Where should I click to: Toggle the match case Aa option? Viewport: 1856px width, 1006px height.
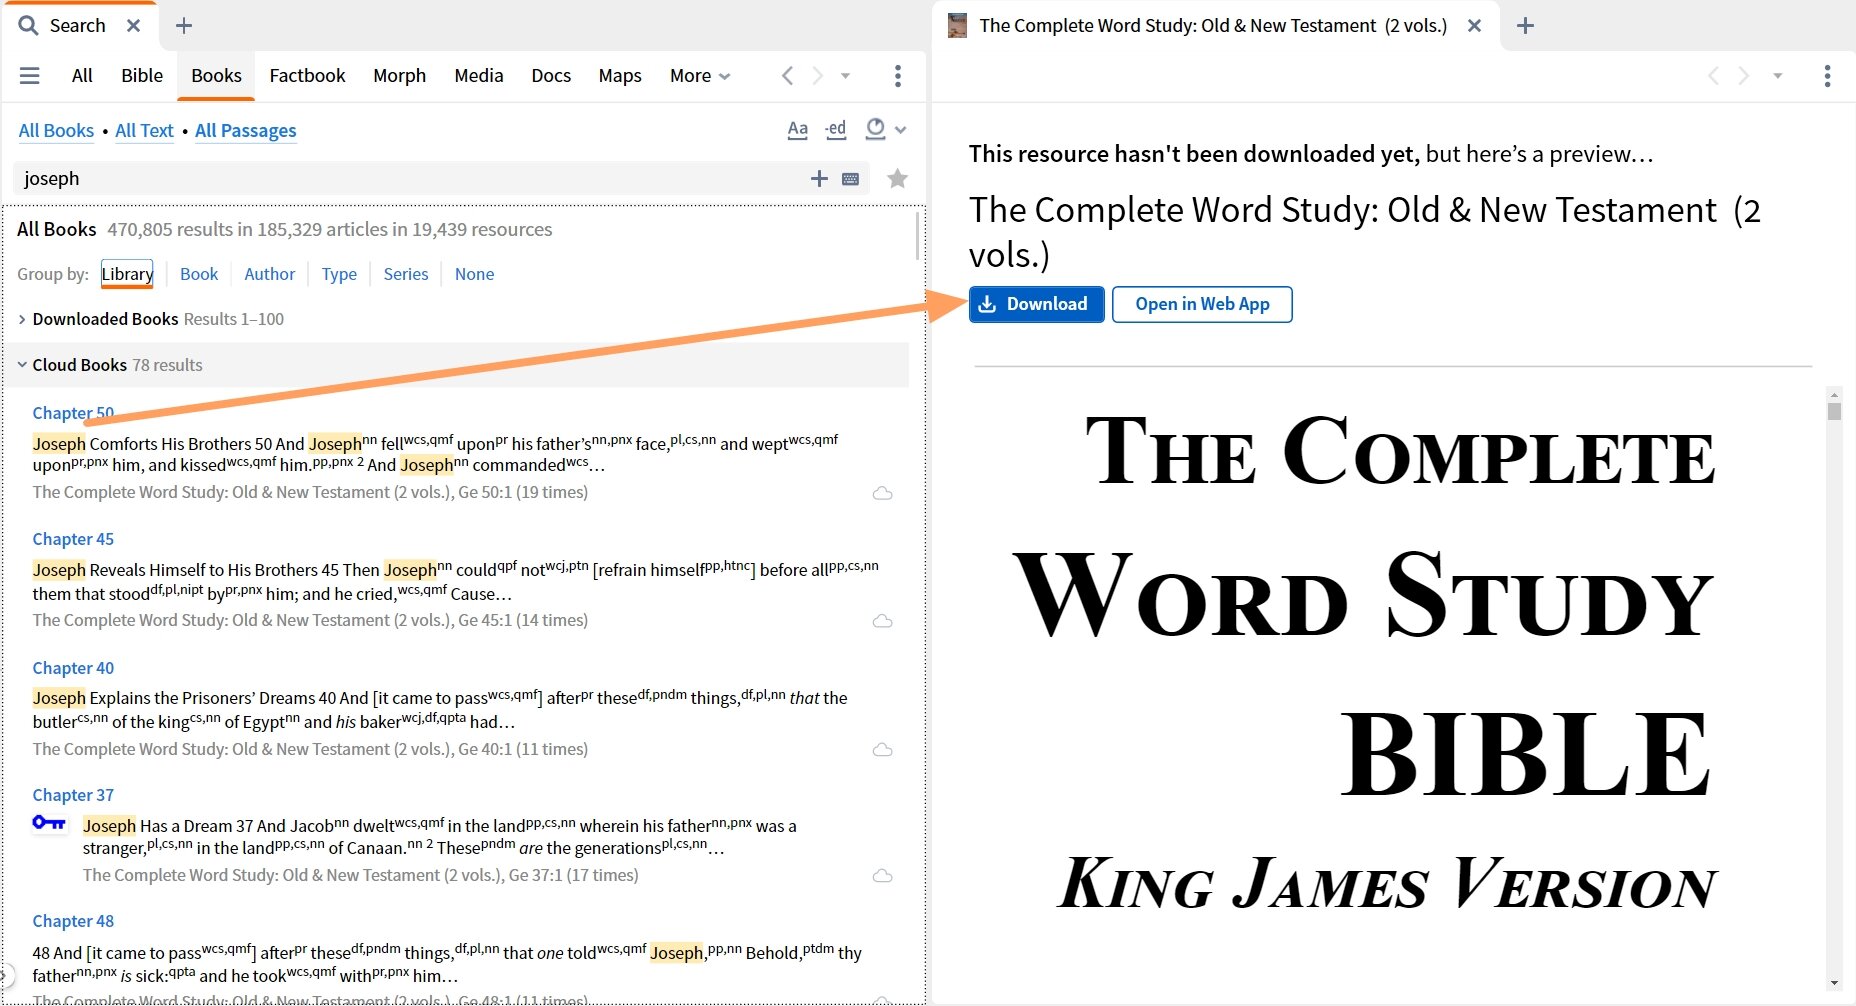pos(797,129)
